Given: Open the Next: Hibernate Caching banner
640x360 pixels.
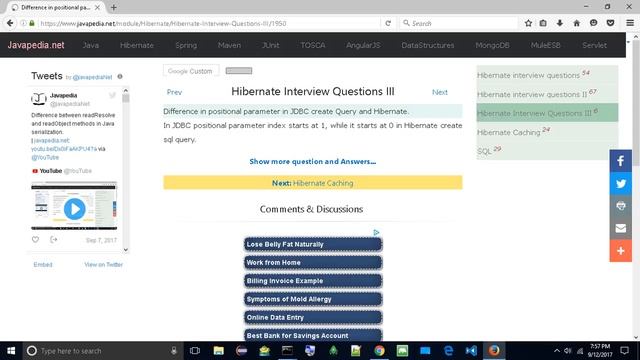Looking at the screenshot, I should click(x=313, y=183).
